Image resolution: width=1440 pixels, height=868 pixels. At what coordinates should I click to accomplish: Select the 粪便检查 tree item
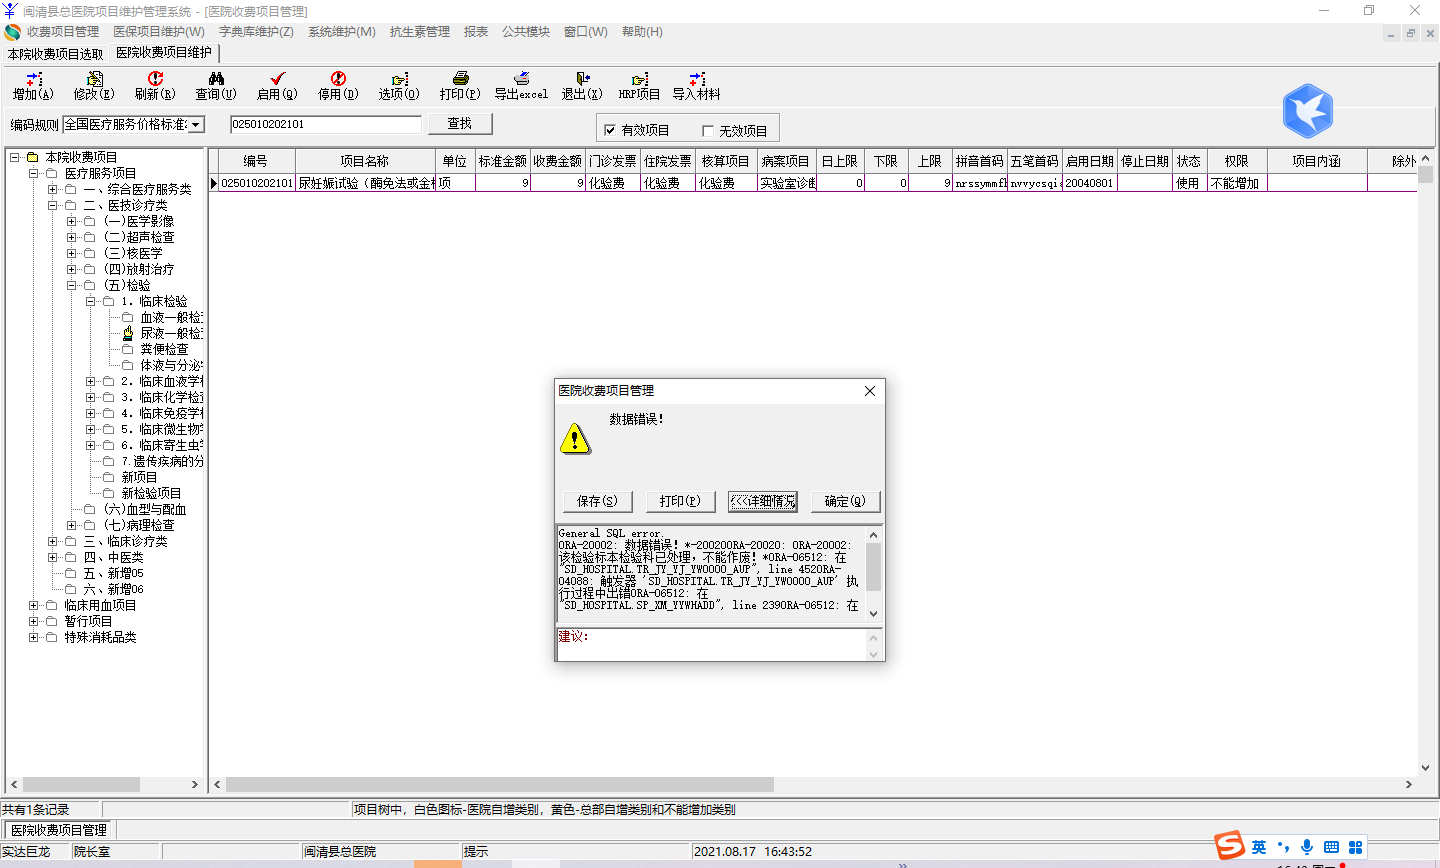pos(164,349)
